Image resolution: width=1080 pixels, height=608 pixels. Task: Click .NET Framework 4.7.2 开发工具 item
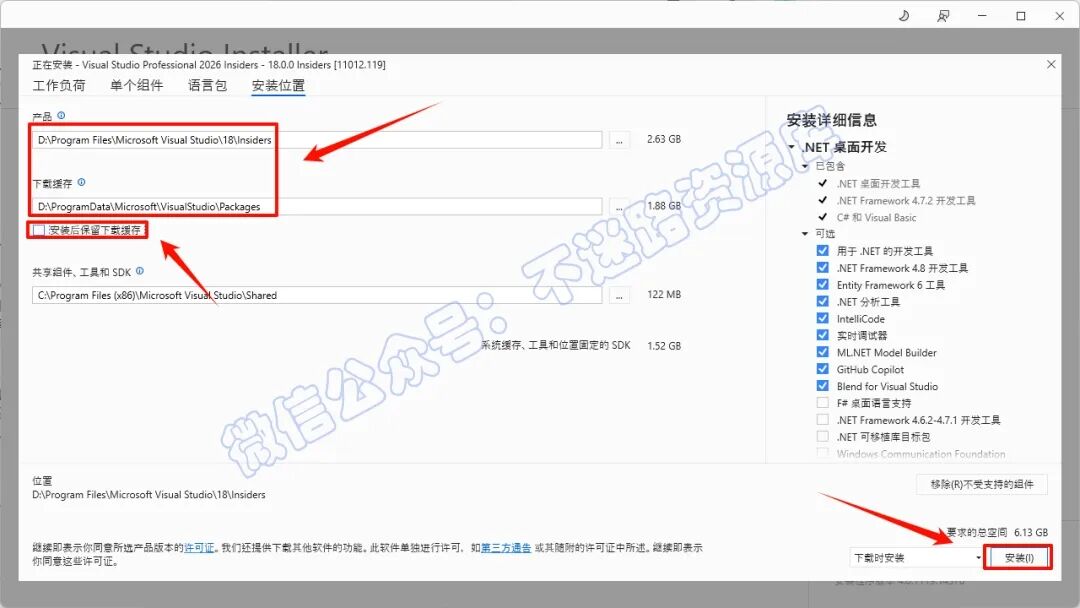coord(906,200)
